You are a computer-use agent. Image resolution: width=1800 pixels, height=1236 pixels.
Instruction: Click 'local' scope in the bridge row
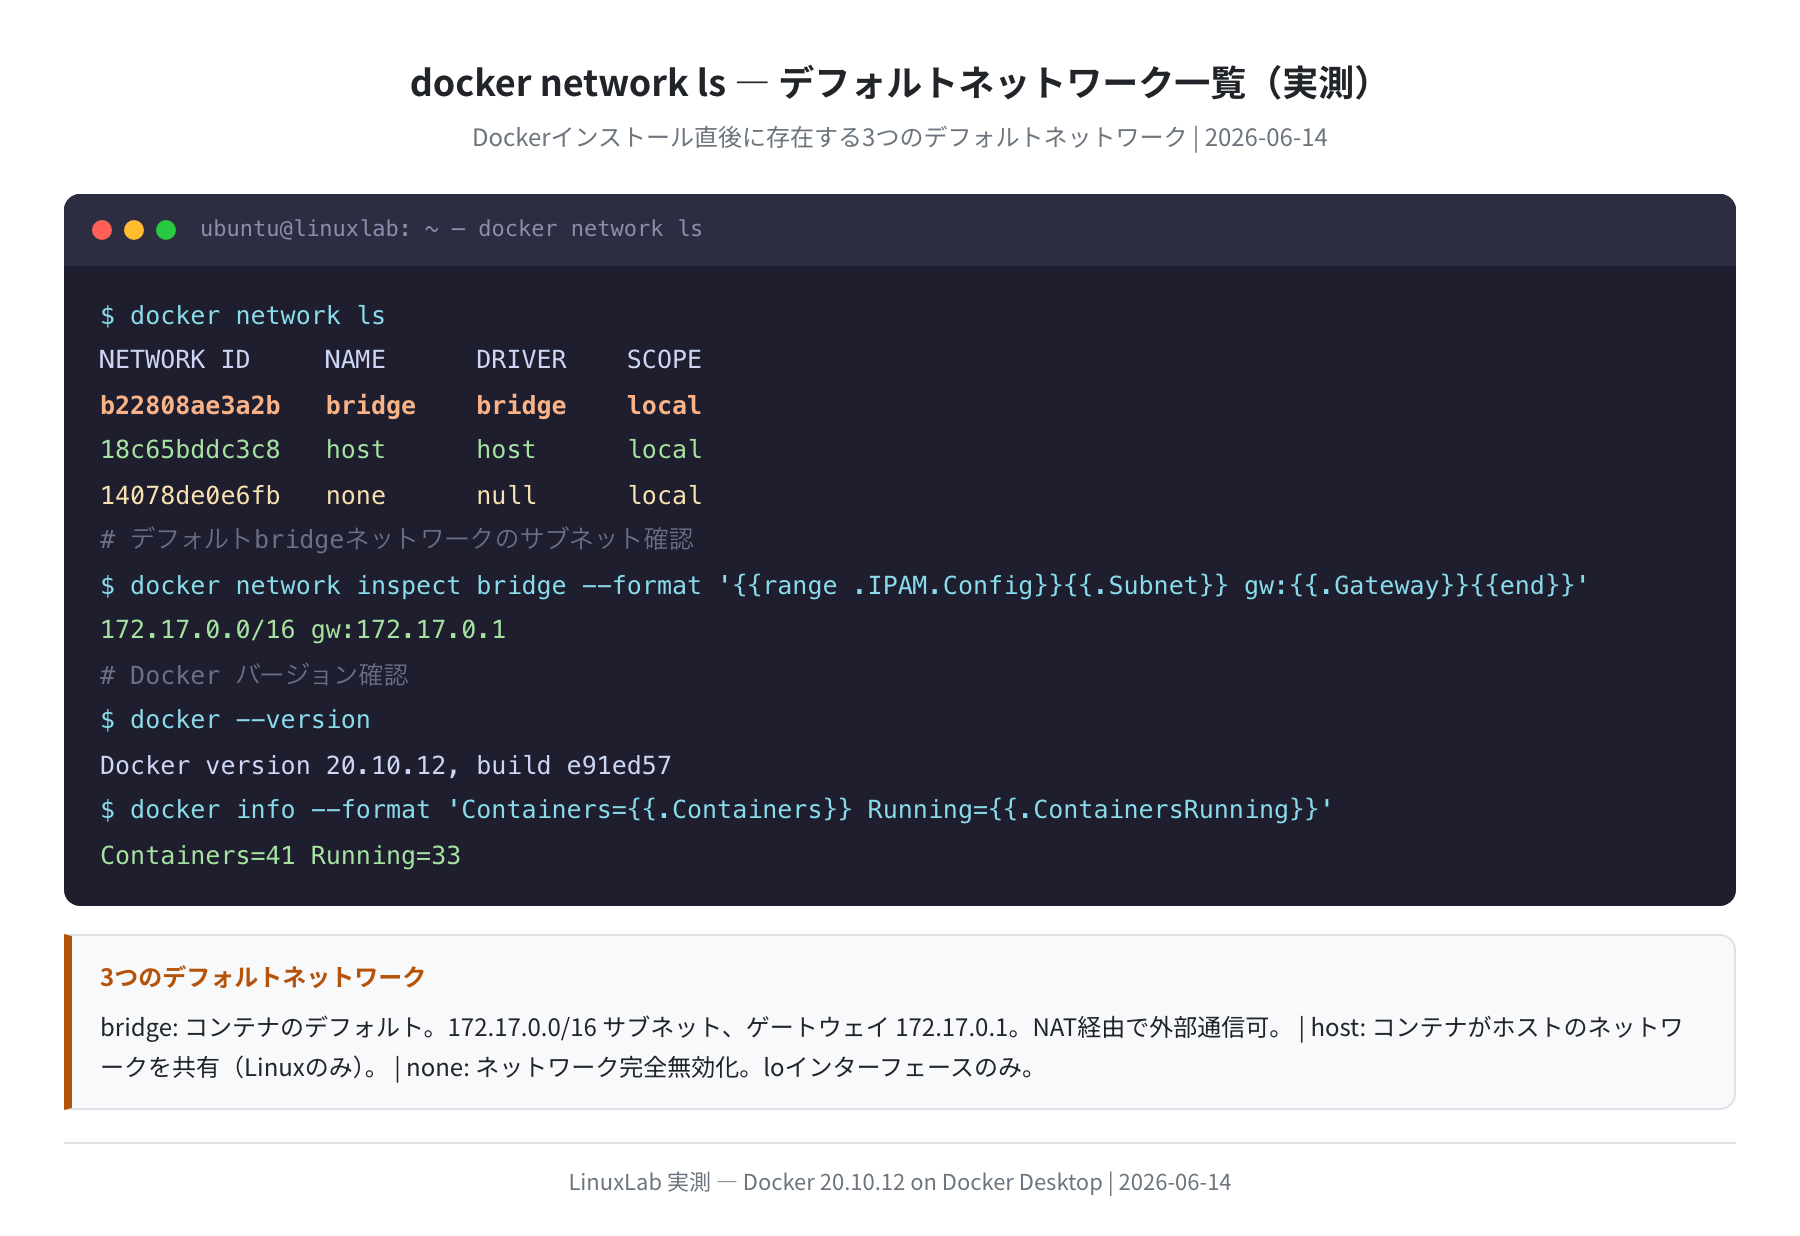(x=664, y=406)
